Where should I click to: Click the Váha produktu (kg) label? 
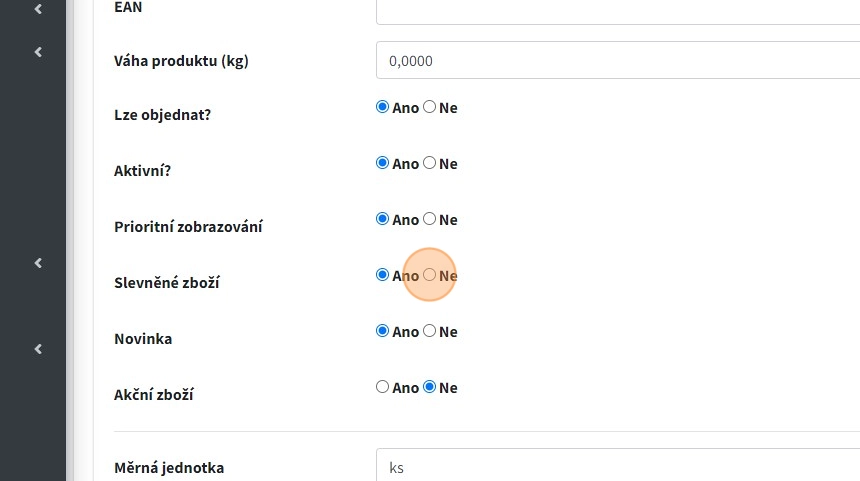pyautogui.click(x=181, y=60)
